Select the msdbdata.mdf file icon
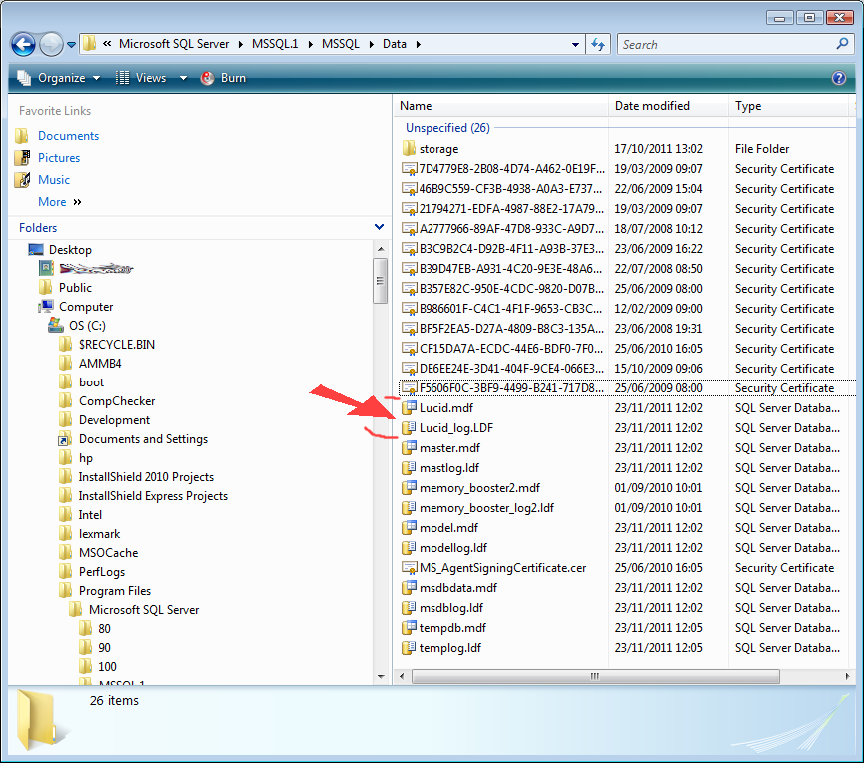 [409, 588]
